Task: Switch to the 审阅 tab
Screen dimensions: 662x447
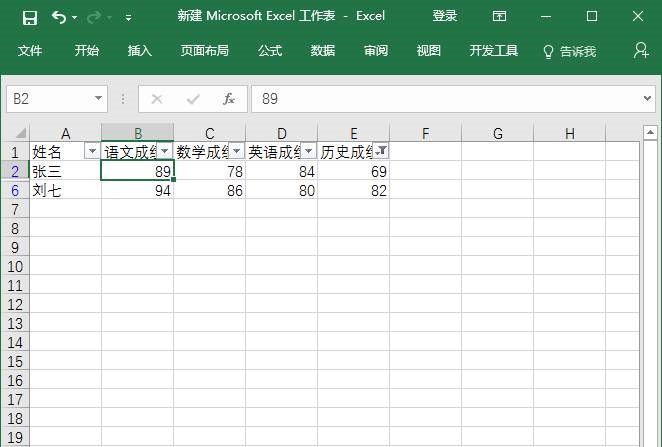Action: click(376, 51)
